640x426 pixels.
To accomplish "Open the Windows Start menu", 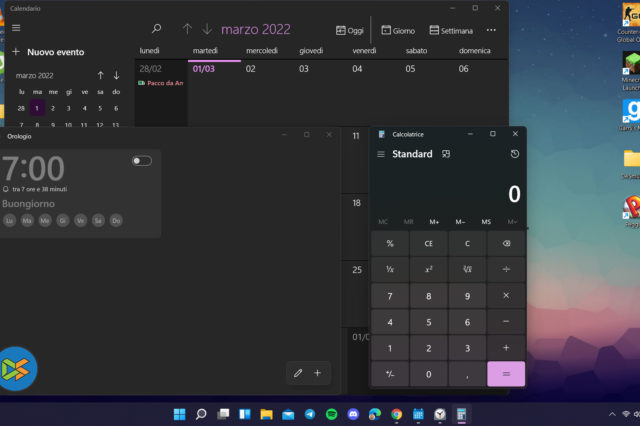I will click(x=180, y=414).
